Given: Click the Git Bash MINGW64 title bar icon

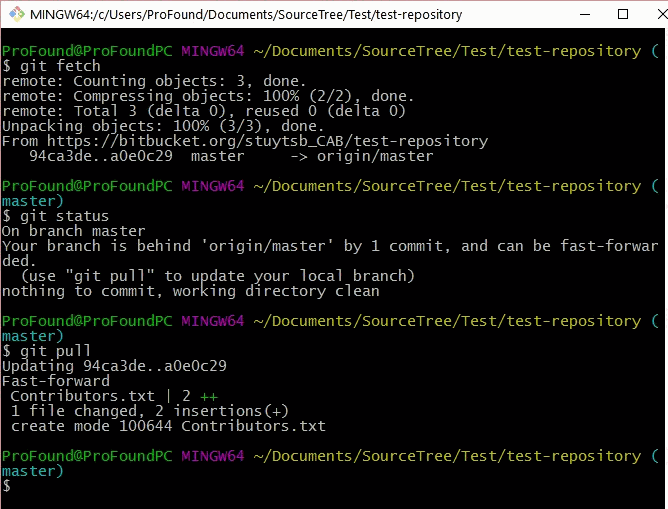Looking at the screenshot, I should [16, 15].
